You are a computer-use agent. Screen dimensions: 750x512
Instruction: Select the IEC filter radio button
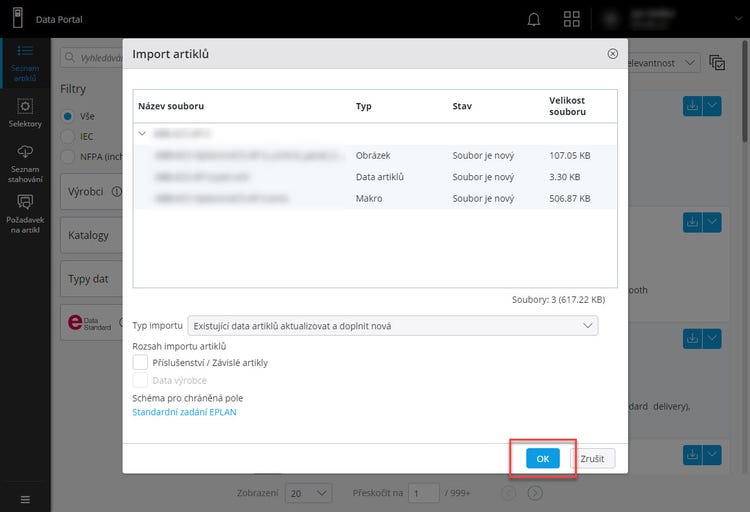[68, 136]
